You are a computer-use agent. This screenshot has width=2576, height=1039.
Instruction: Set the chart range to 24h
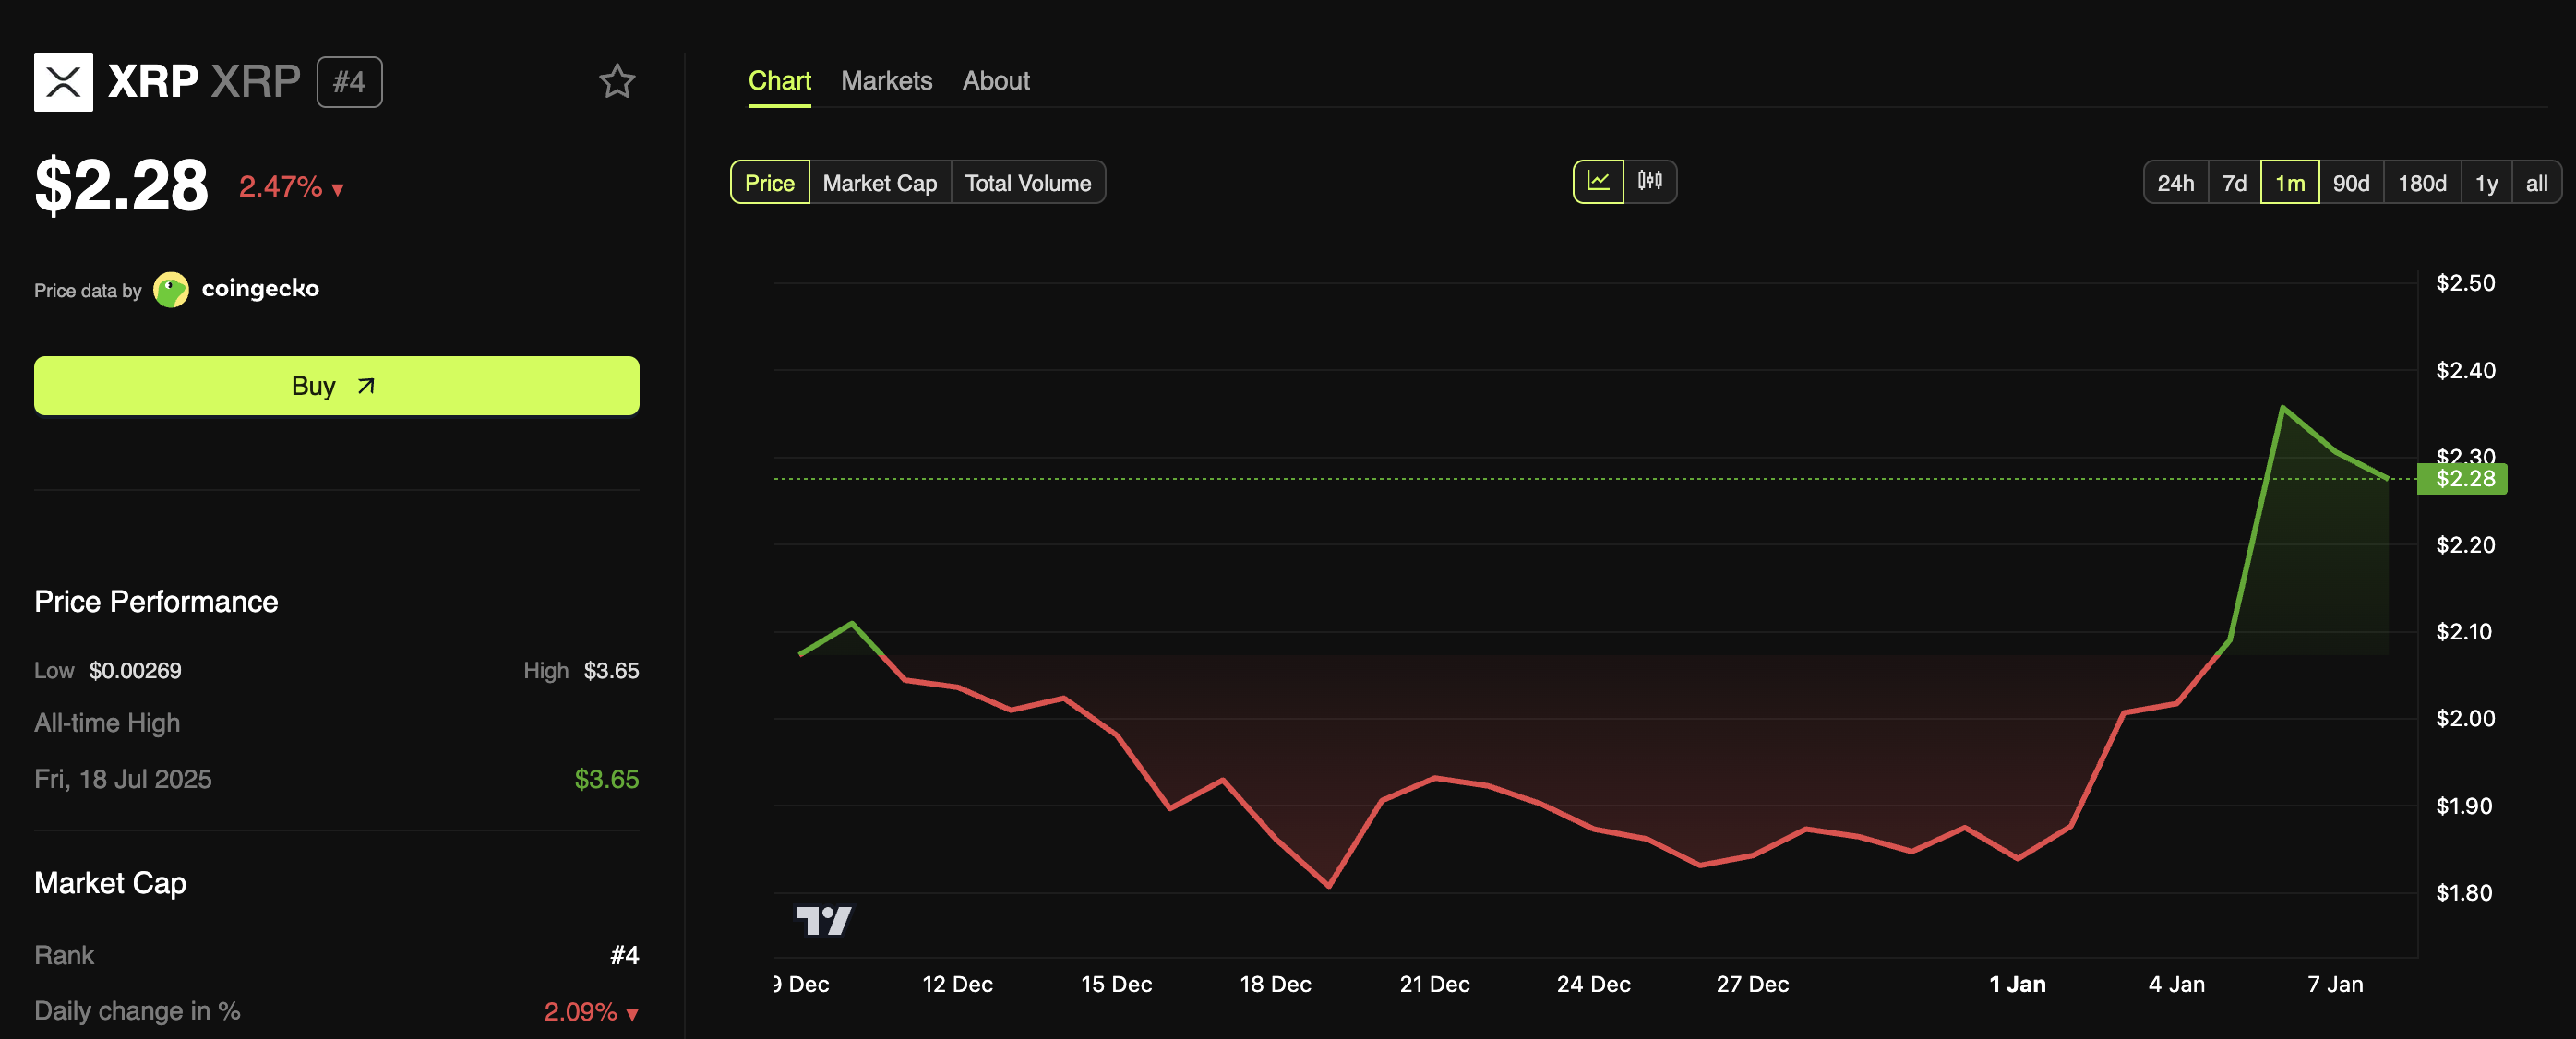click(2175, 183)
